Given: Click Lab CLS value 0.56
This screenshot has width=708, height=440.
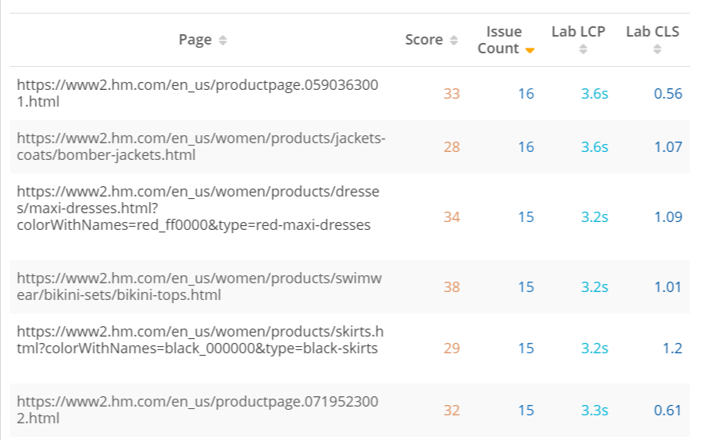Looking at the screenshot, I should pyautogui.click(x=668, y=94).
